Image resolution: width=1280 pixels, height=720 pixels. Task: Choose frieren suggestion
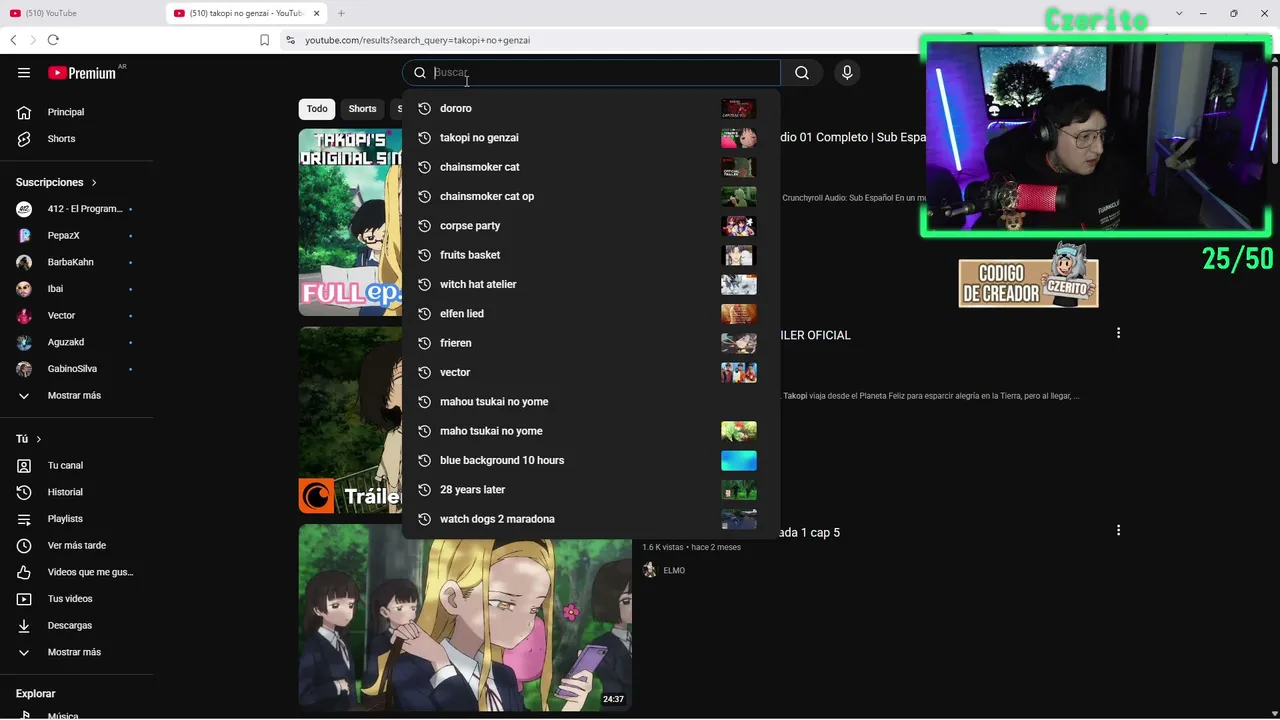[x=591, y=343]
